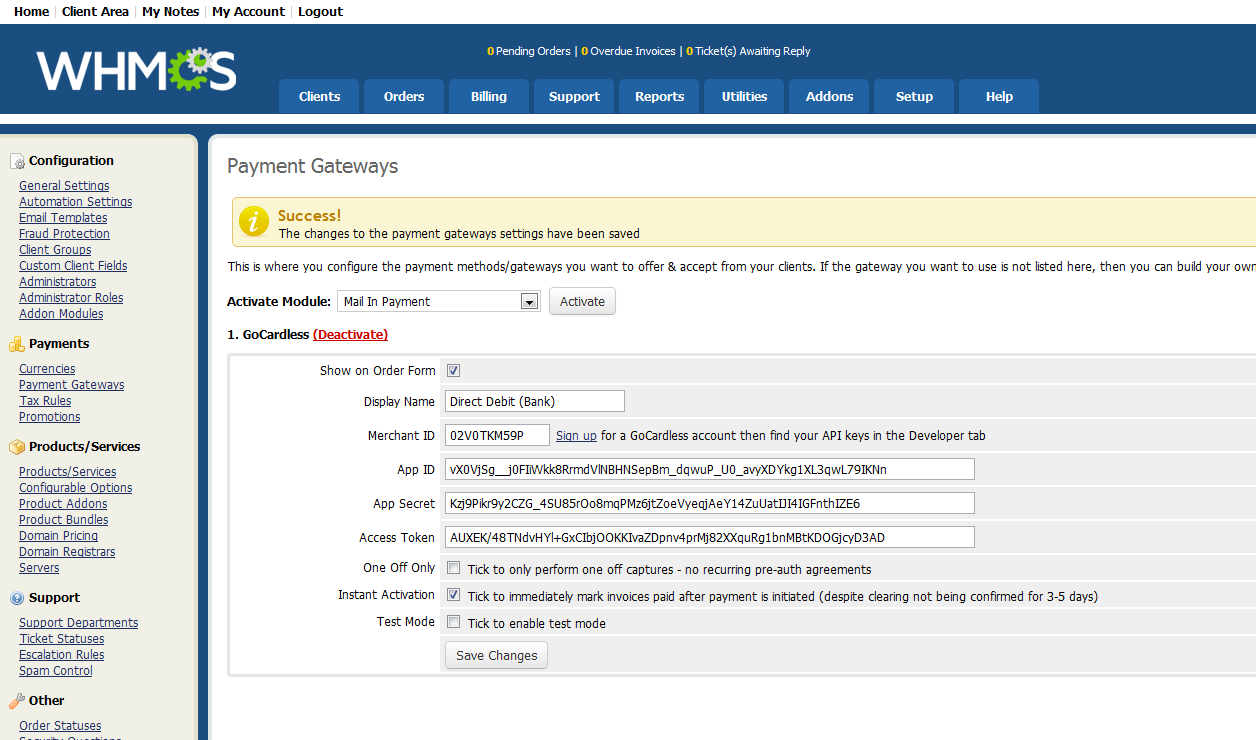Open the Clients tab
The image size is (1256, 740).
pos(320,97)
